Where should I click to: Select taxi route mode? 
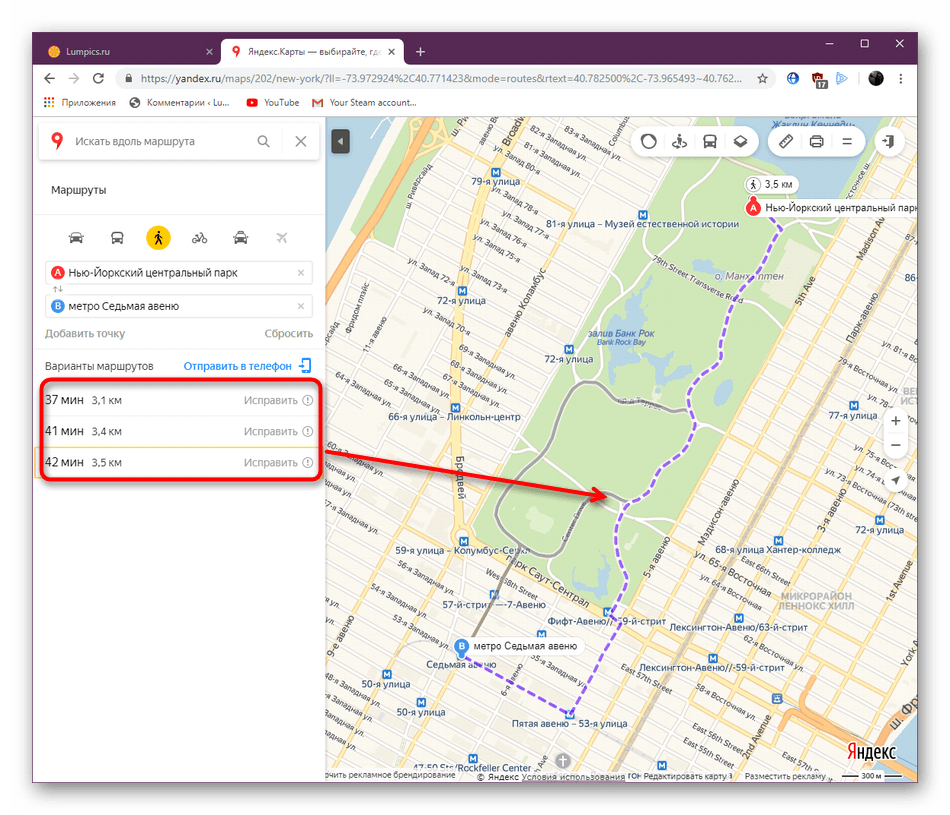(x=241, y=238)
